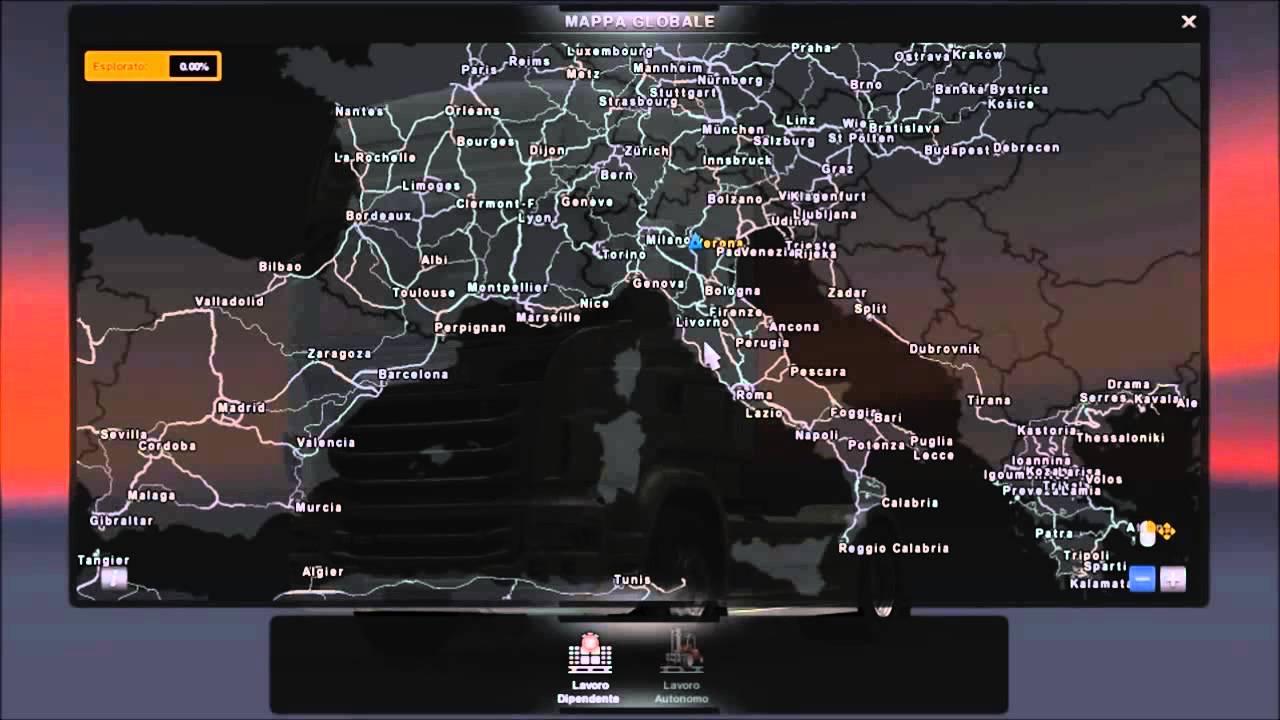Select the Madrid city label
1280x720 pixels.
241,408
